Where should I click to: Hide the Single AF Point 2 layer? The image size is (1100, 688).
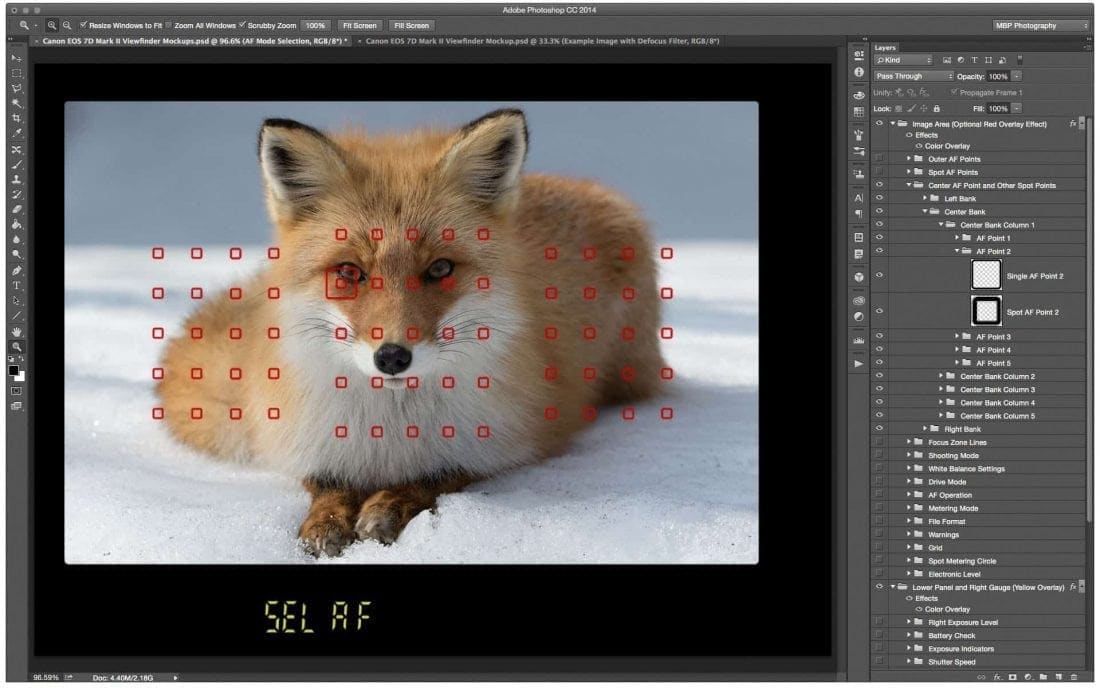click(x=879, y=275)
